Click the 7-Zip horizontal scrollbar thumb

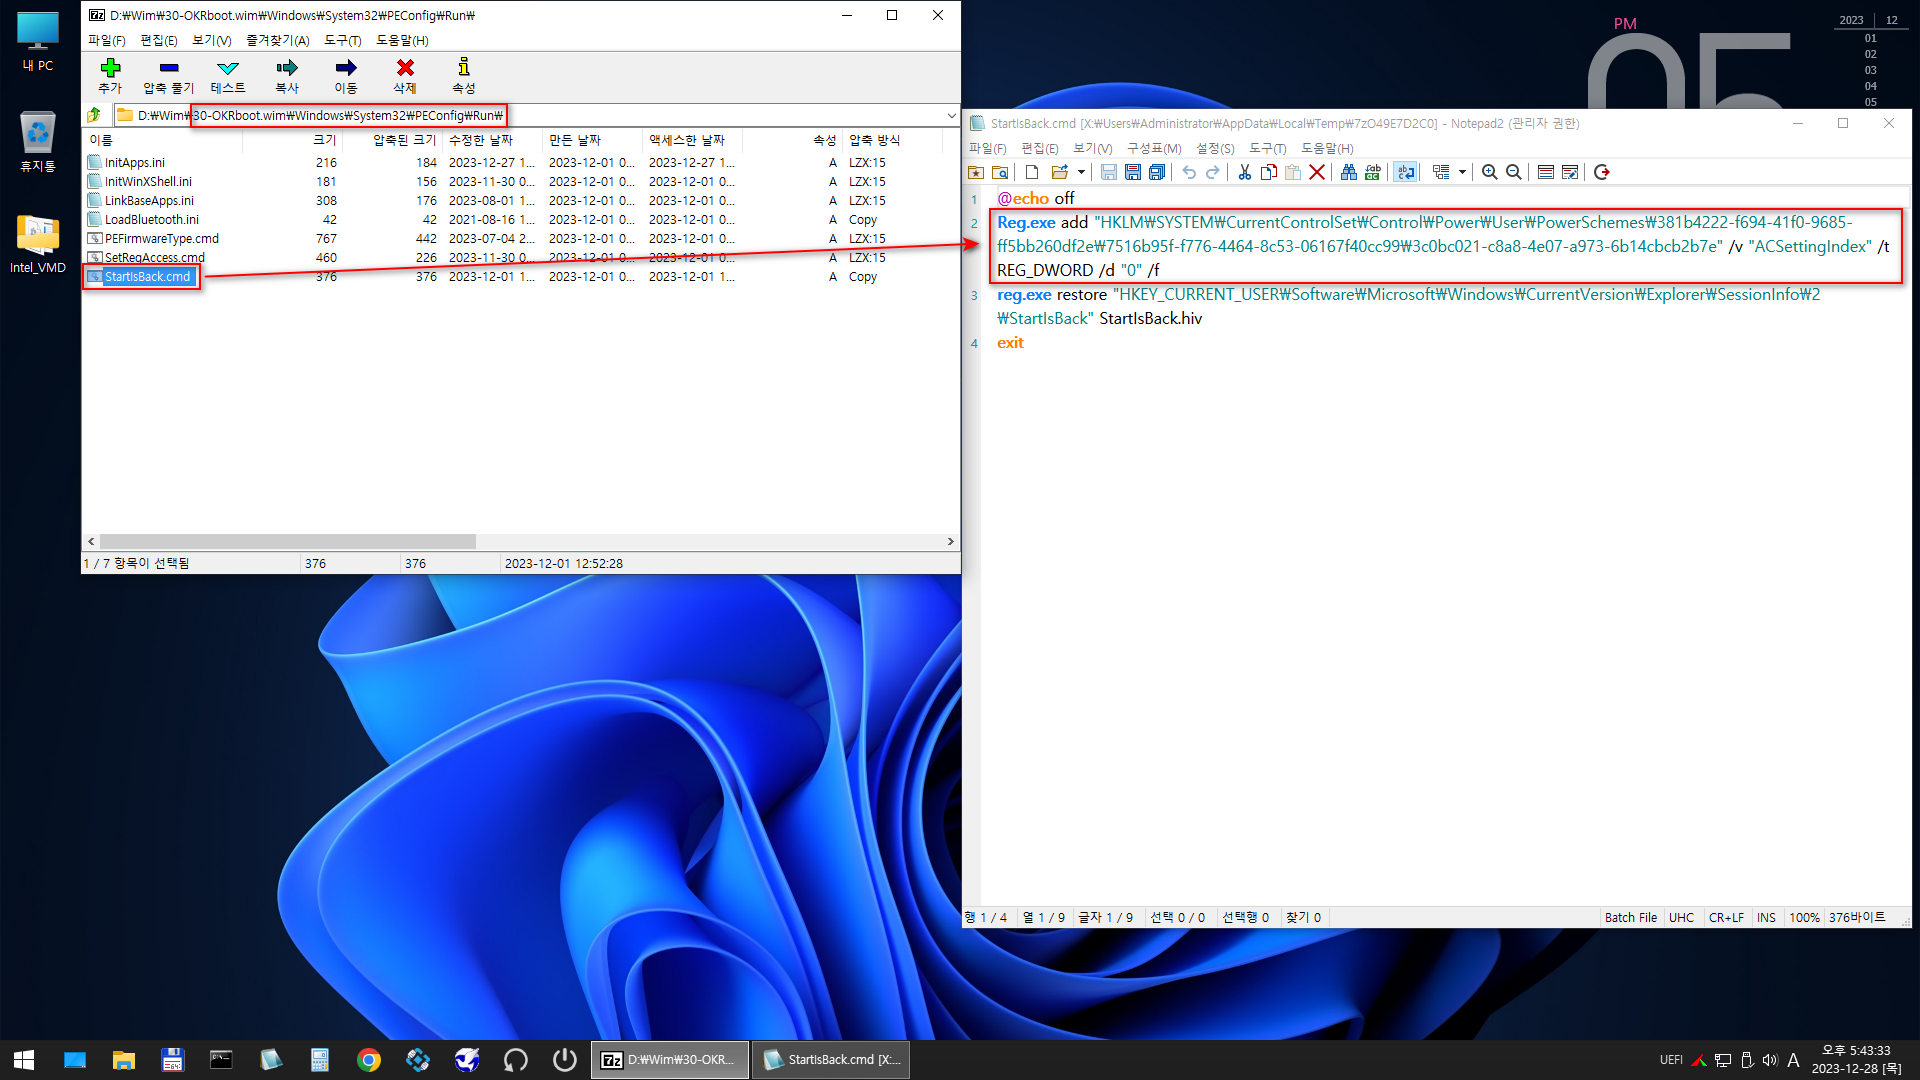click(288, 541)
